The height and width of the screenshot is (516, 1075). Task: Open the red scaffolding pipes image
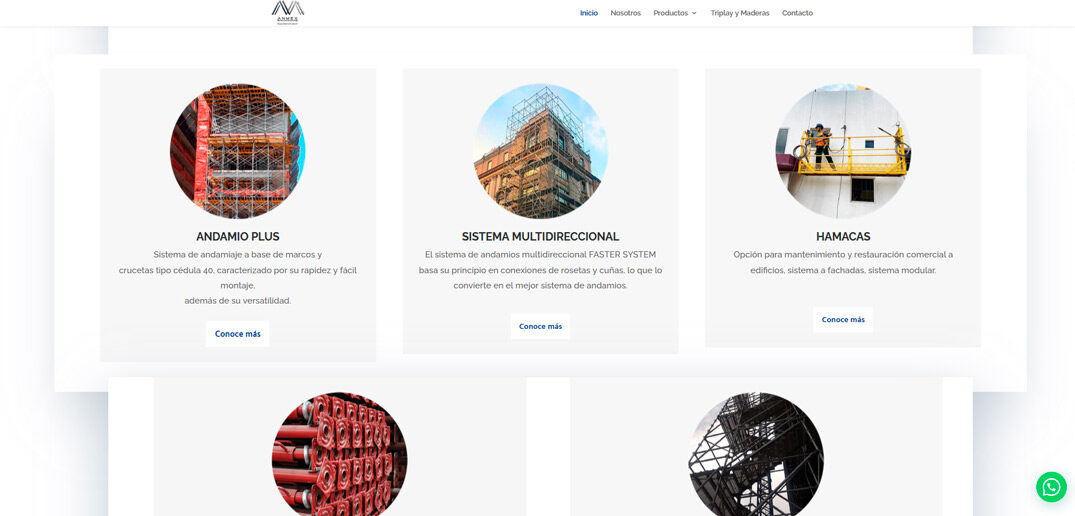(x=339, y=455)
